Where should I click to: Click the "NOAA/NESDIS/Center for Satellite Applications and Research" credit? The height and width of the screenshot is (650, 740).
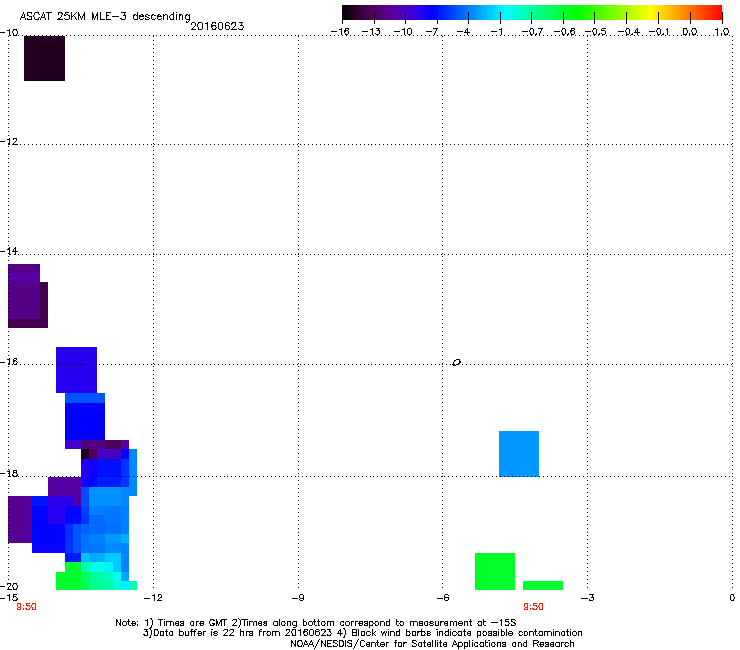point(432,644)
